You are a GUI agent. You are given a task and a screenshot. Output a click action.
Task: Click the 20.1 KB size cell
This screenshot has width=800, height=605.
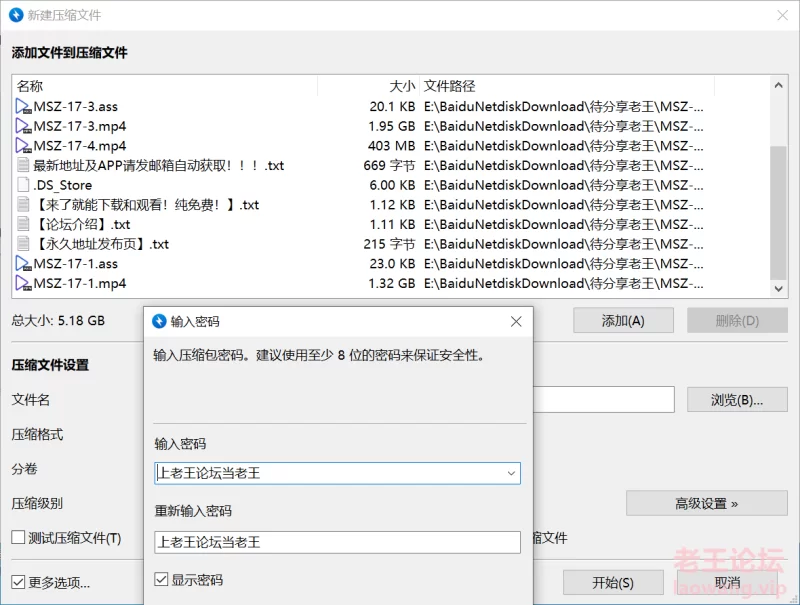392,107
